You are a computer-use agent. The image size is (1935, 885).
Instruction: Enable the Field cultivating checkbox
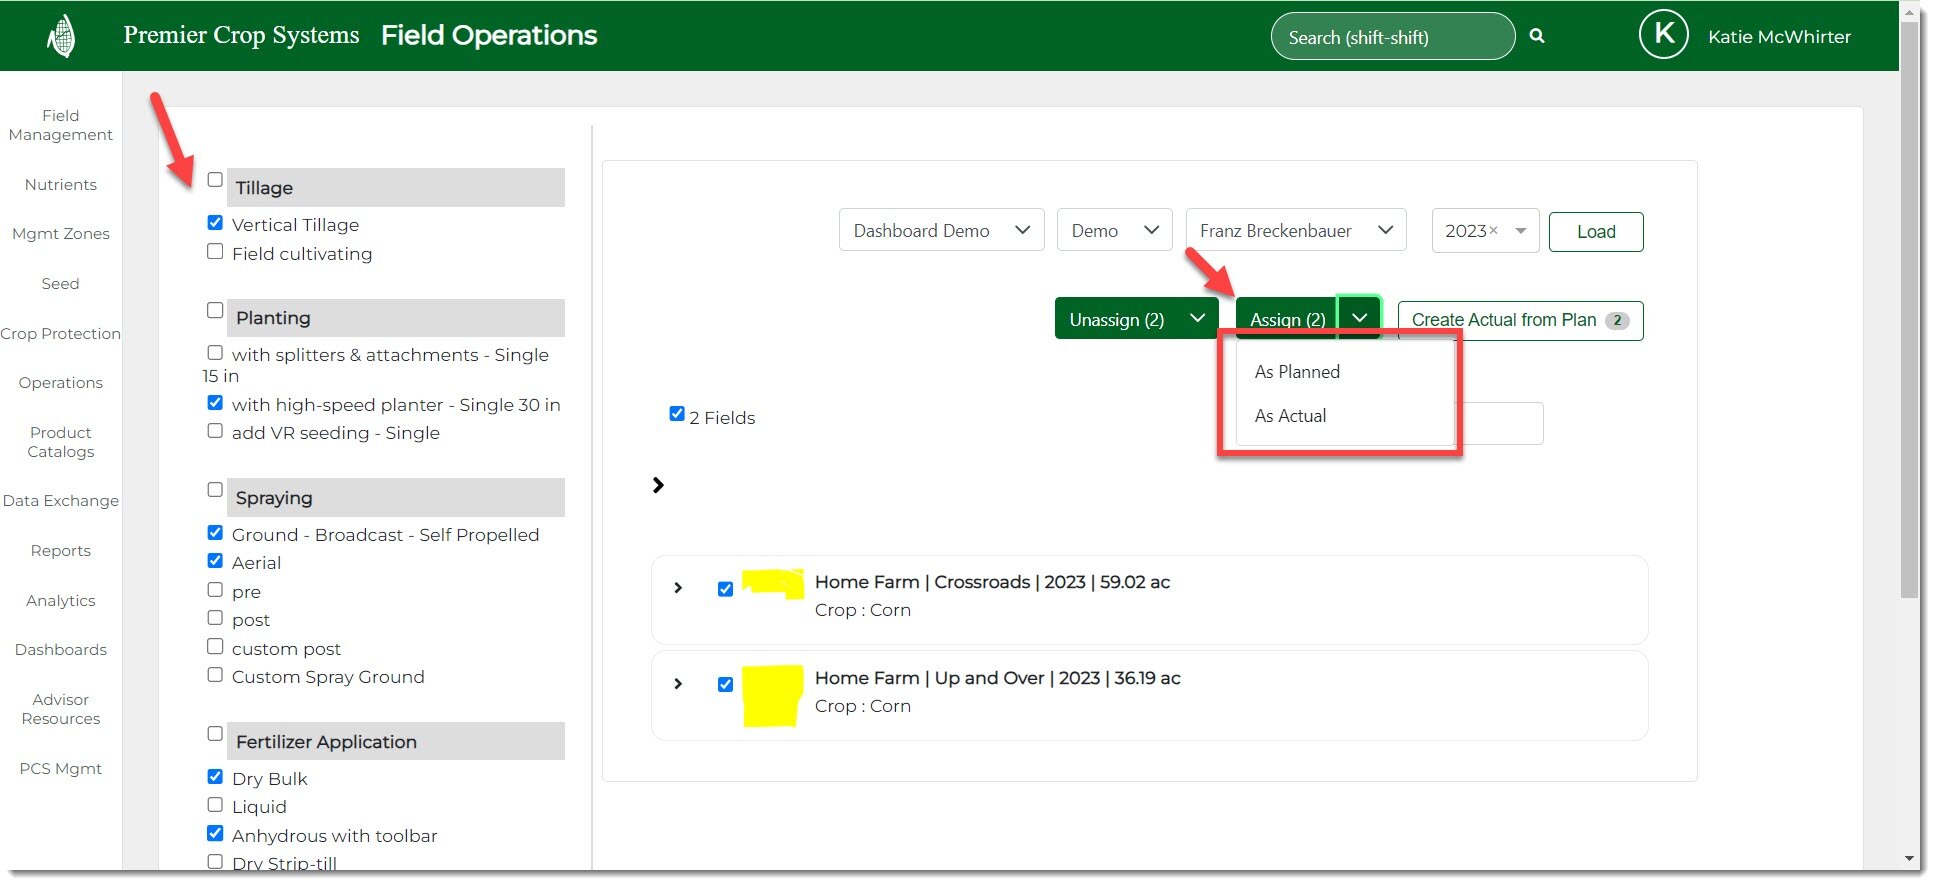pyautogui.click(x=215, y=252)
